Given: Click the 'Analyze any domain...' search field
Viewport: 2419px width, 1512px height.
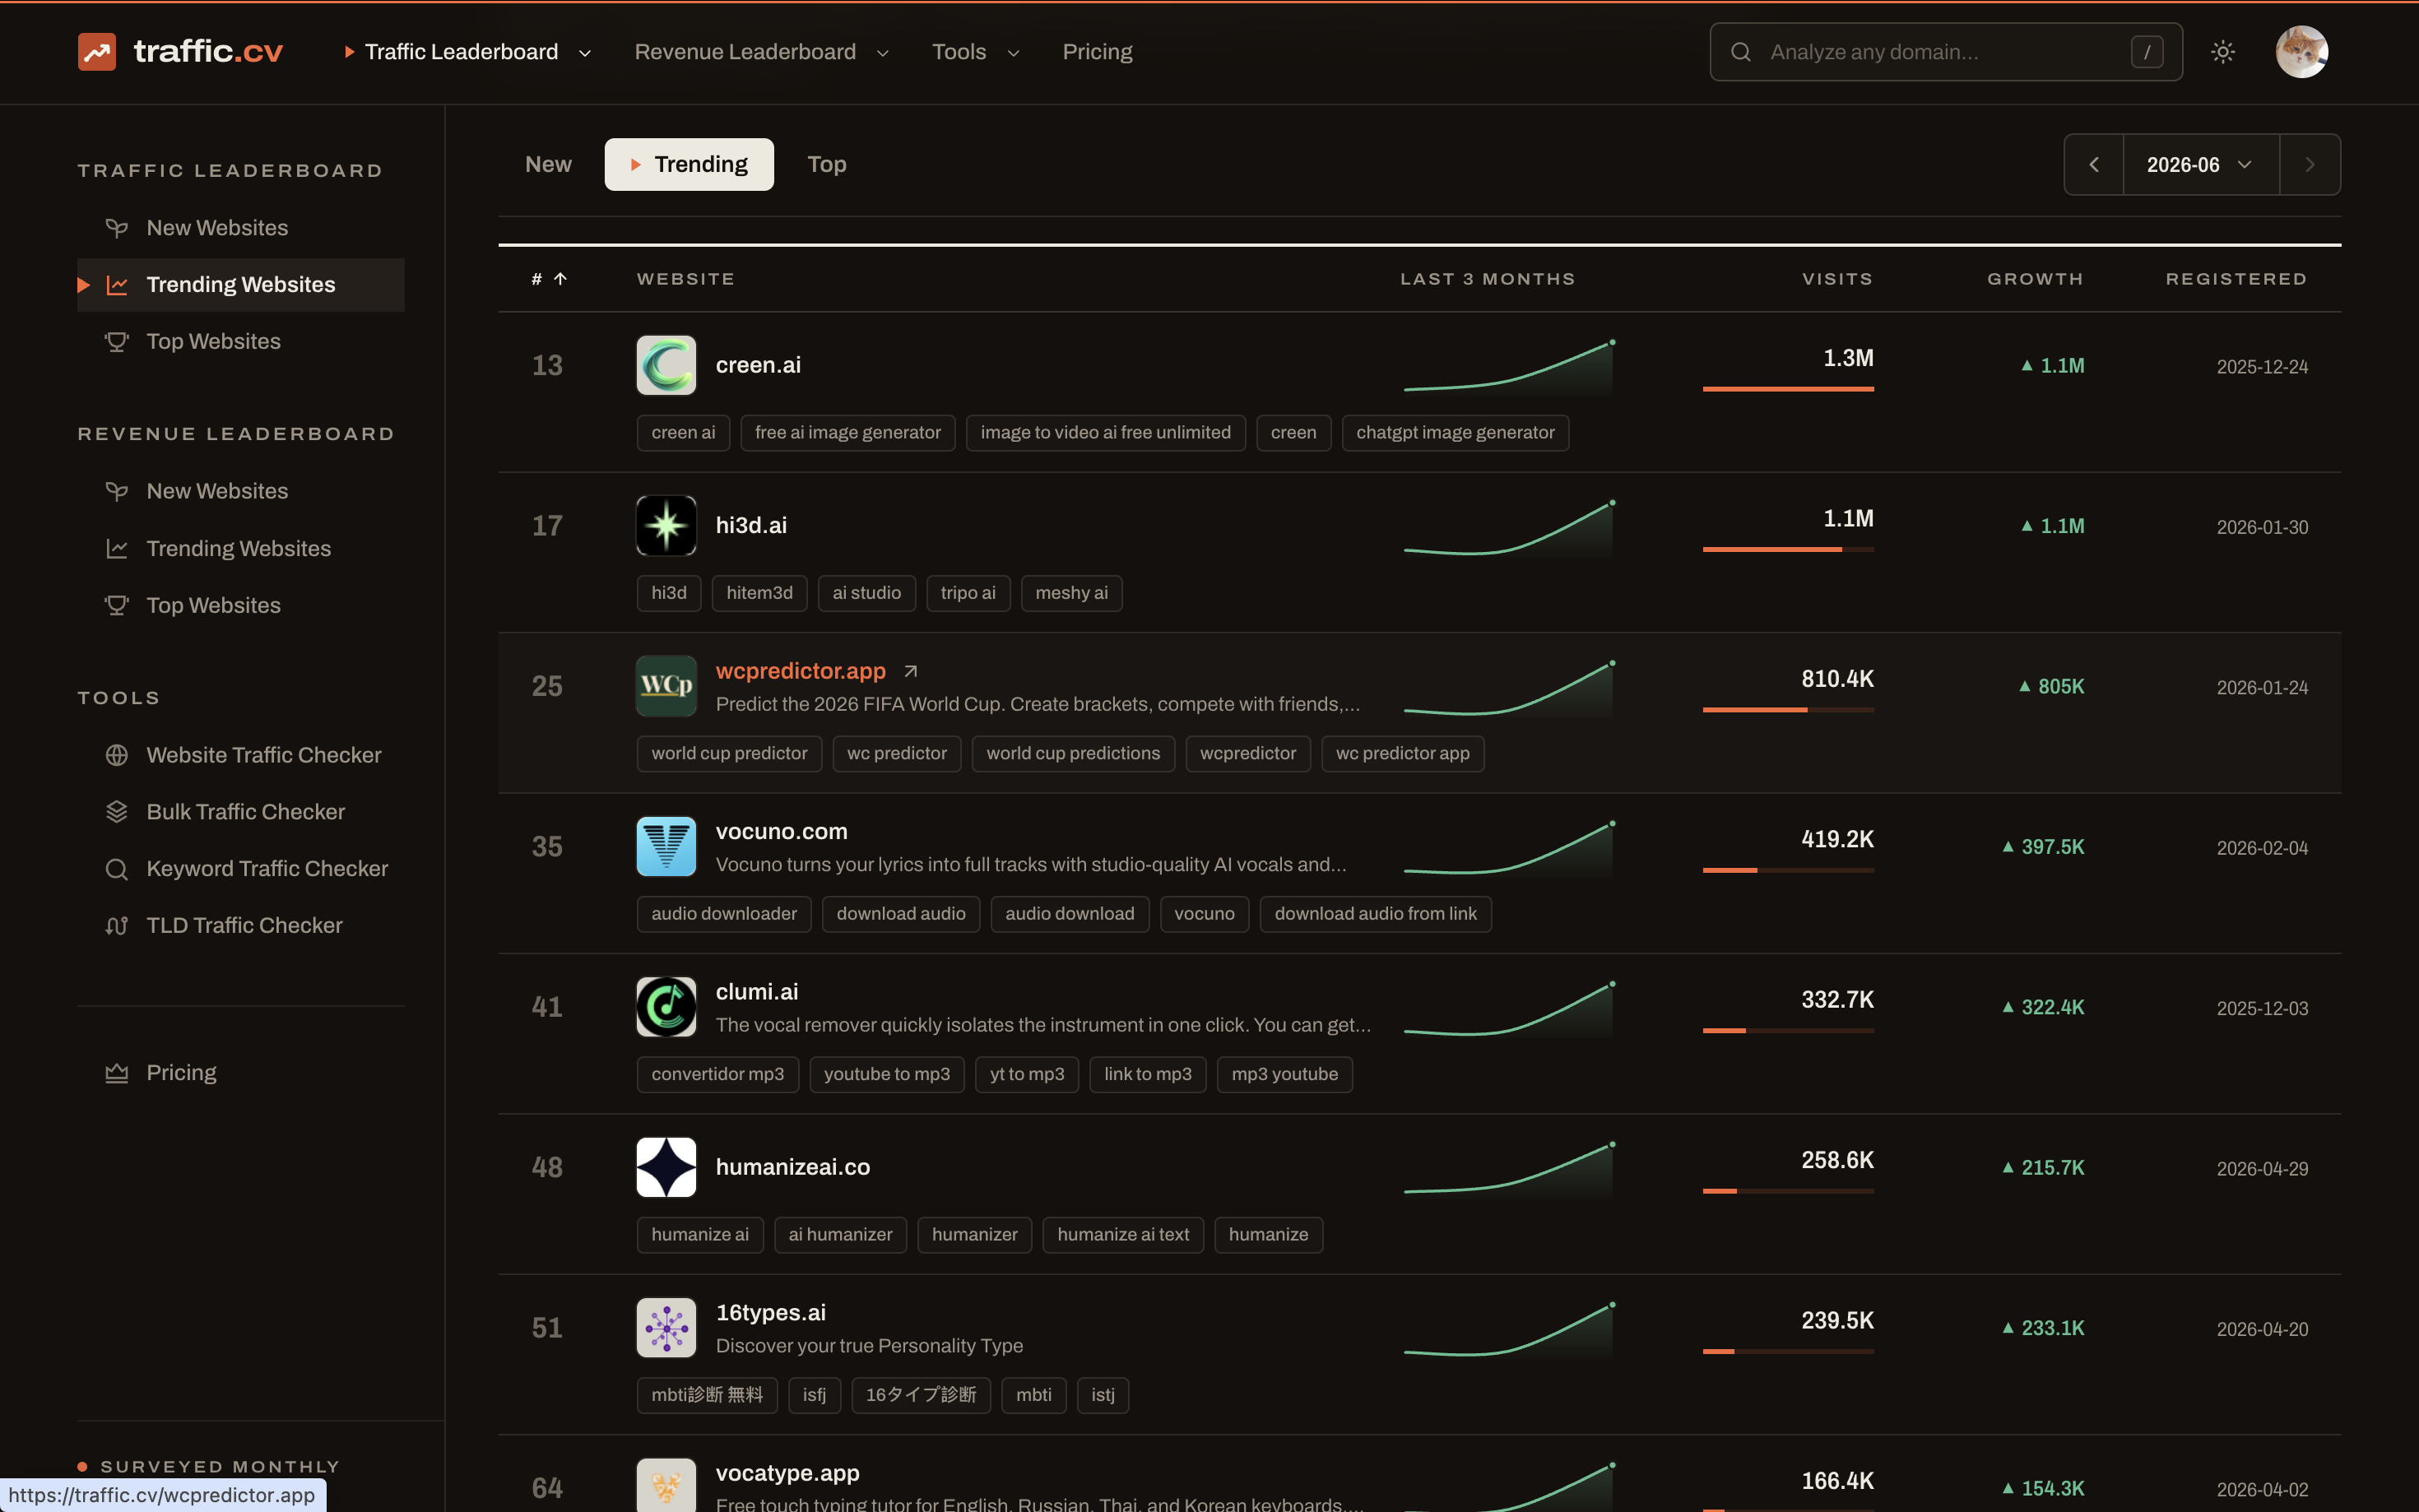Looking at the screenshot, I should click(1945, 52).
